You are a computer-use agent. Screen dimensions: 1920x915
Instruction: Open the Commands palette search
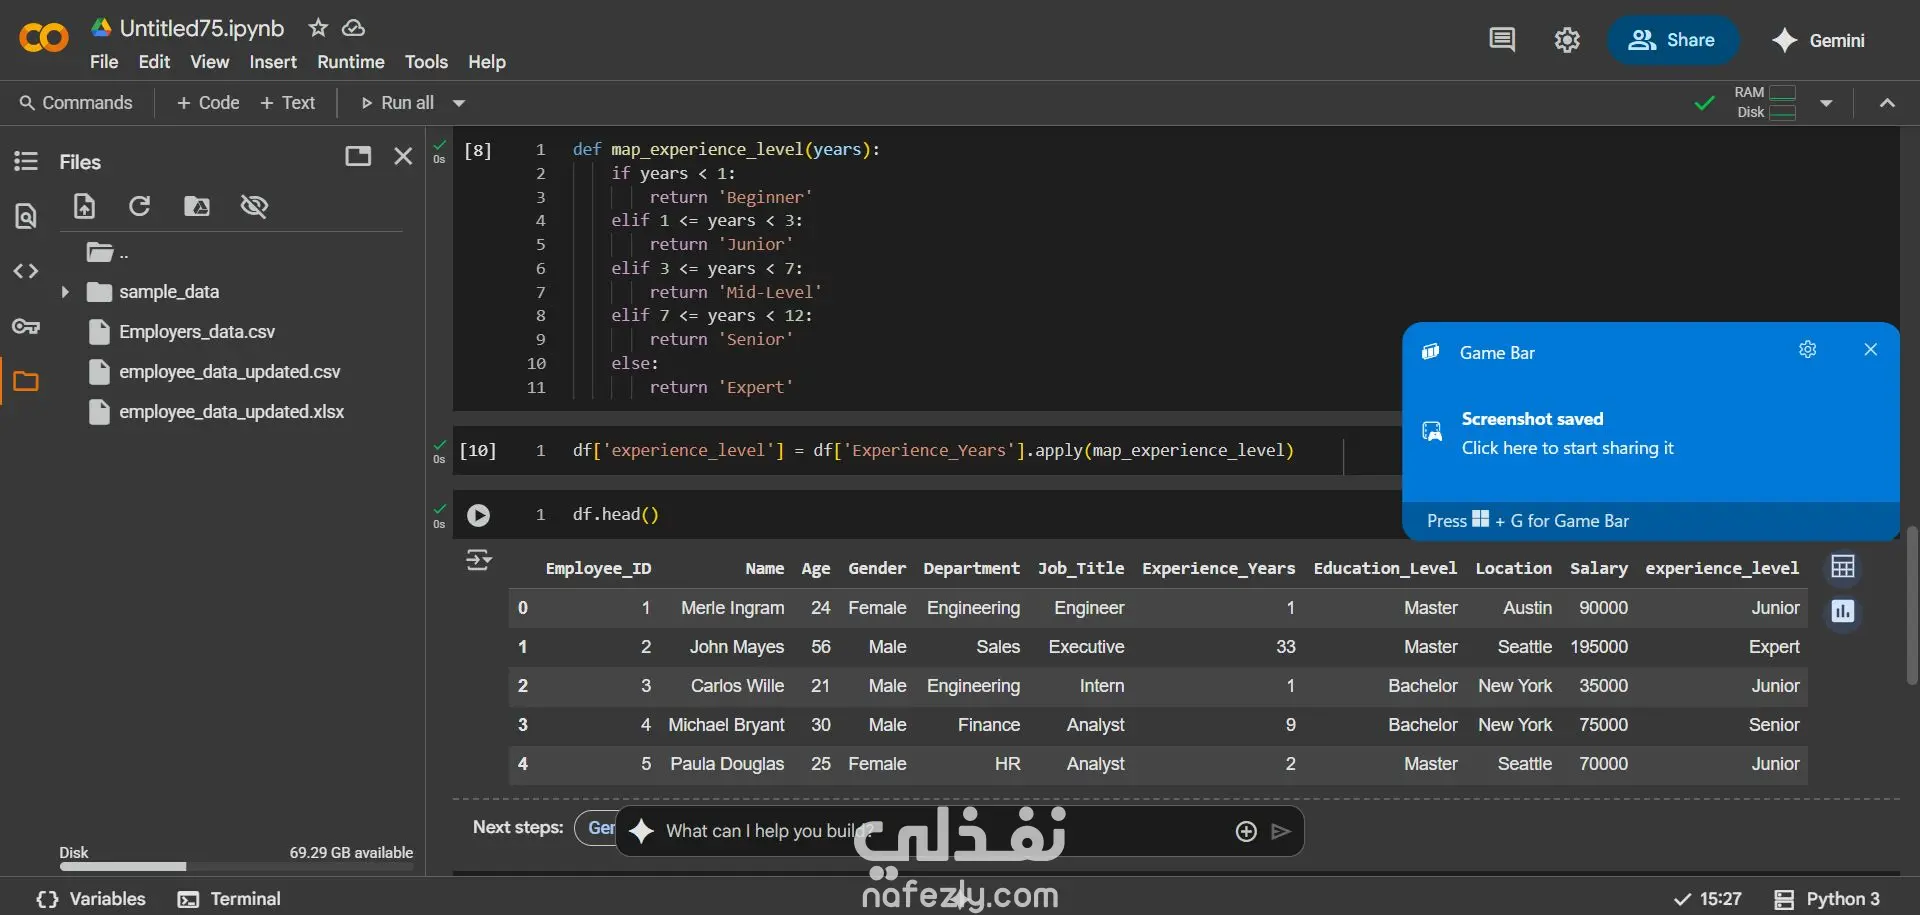pos(76,103)
